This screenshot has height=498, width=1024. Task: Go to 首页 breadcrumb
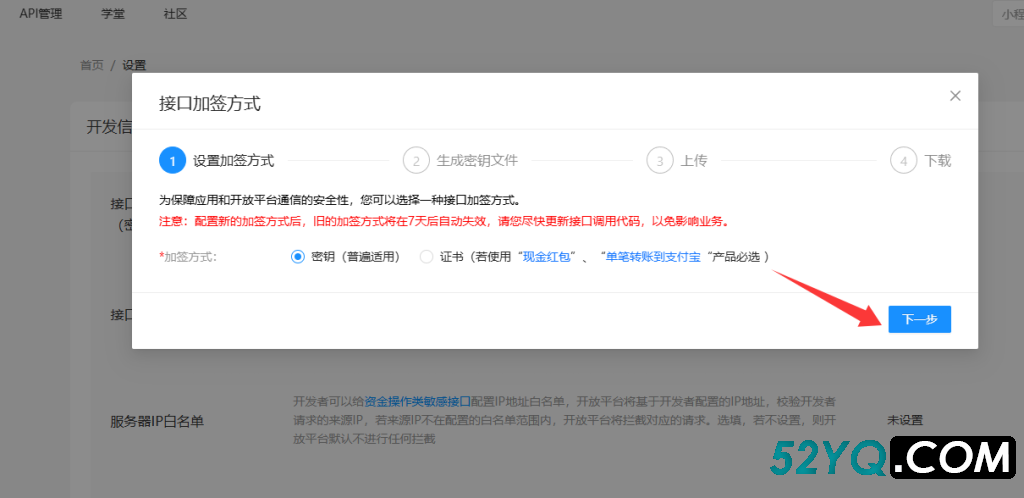click(x=92, y=65)
